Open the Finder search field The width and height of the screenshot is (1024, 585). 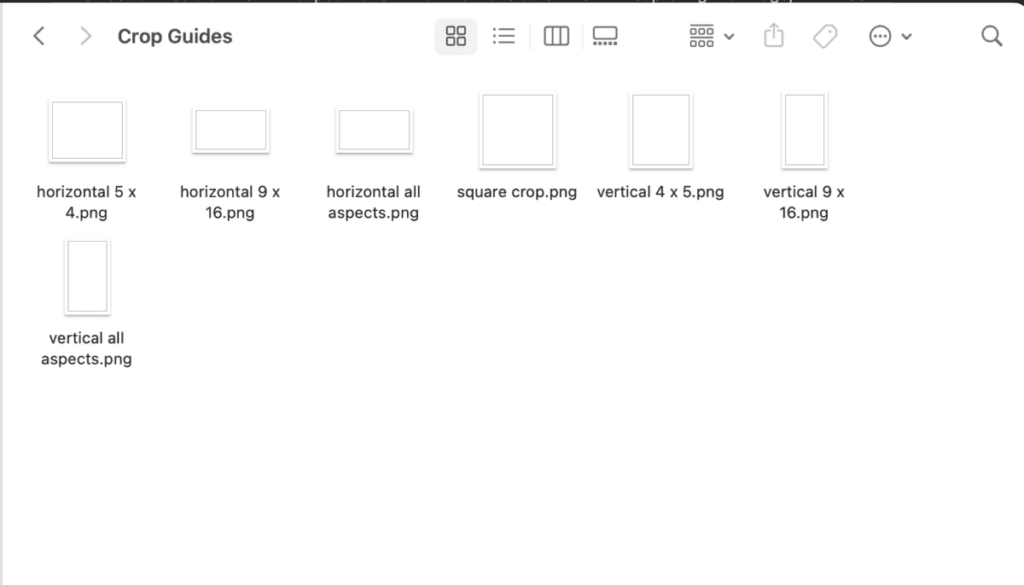click(991, 36)
